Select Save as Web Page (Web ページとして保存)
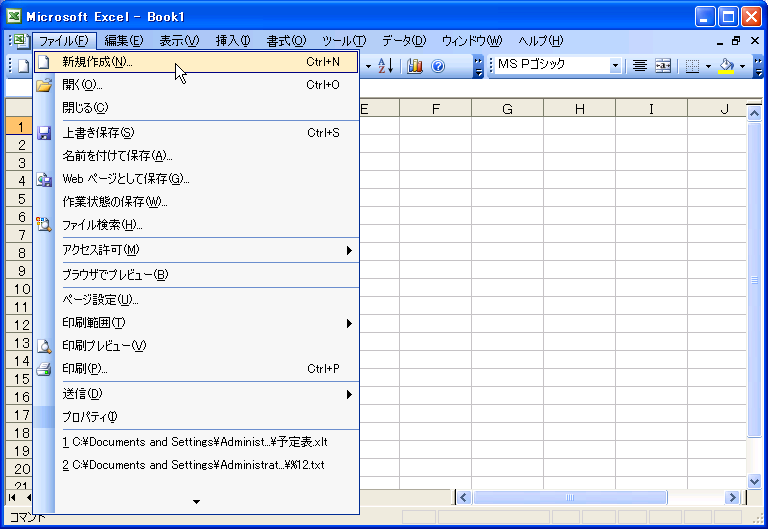Viewport: 768px width, 529px height. tap(196, 179)
